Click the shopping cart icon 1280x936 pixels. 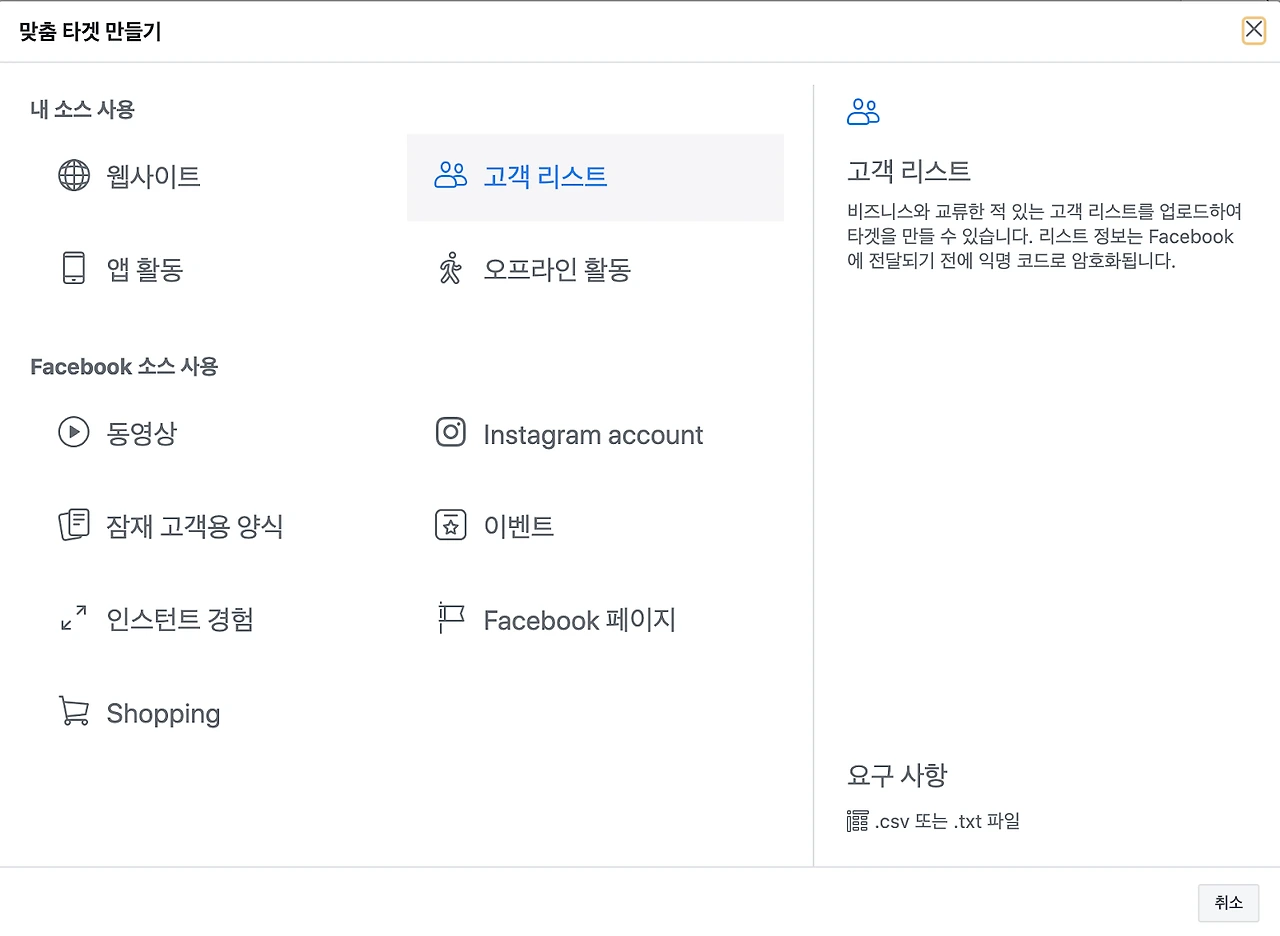[x=74, y=711]
